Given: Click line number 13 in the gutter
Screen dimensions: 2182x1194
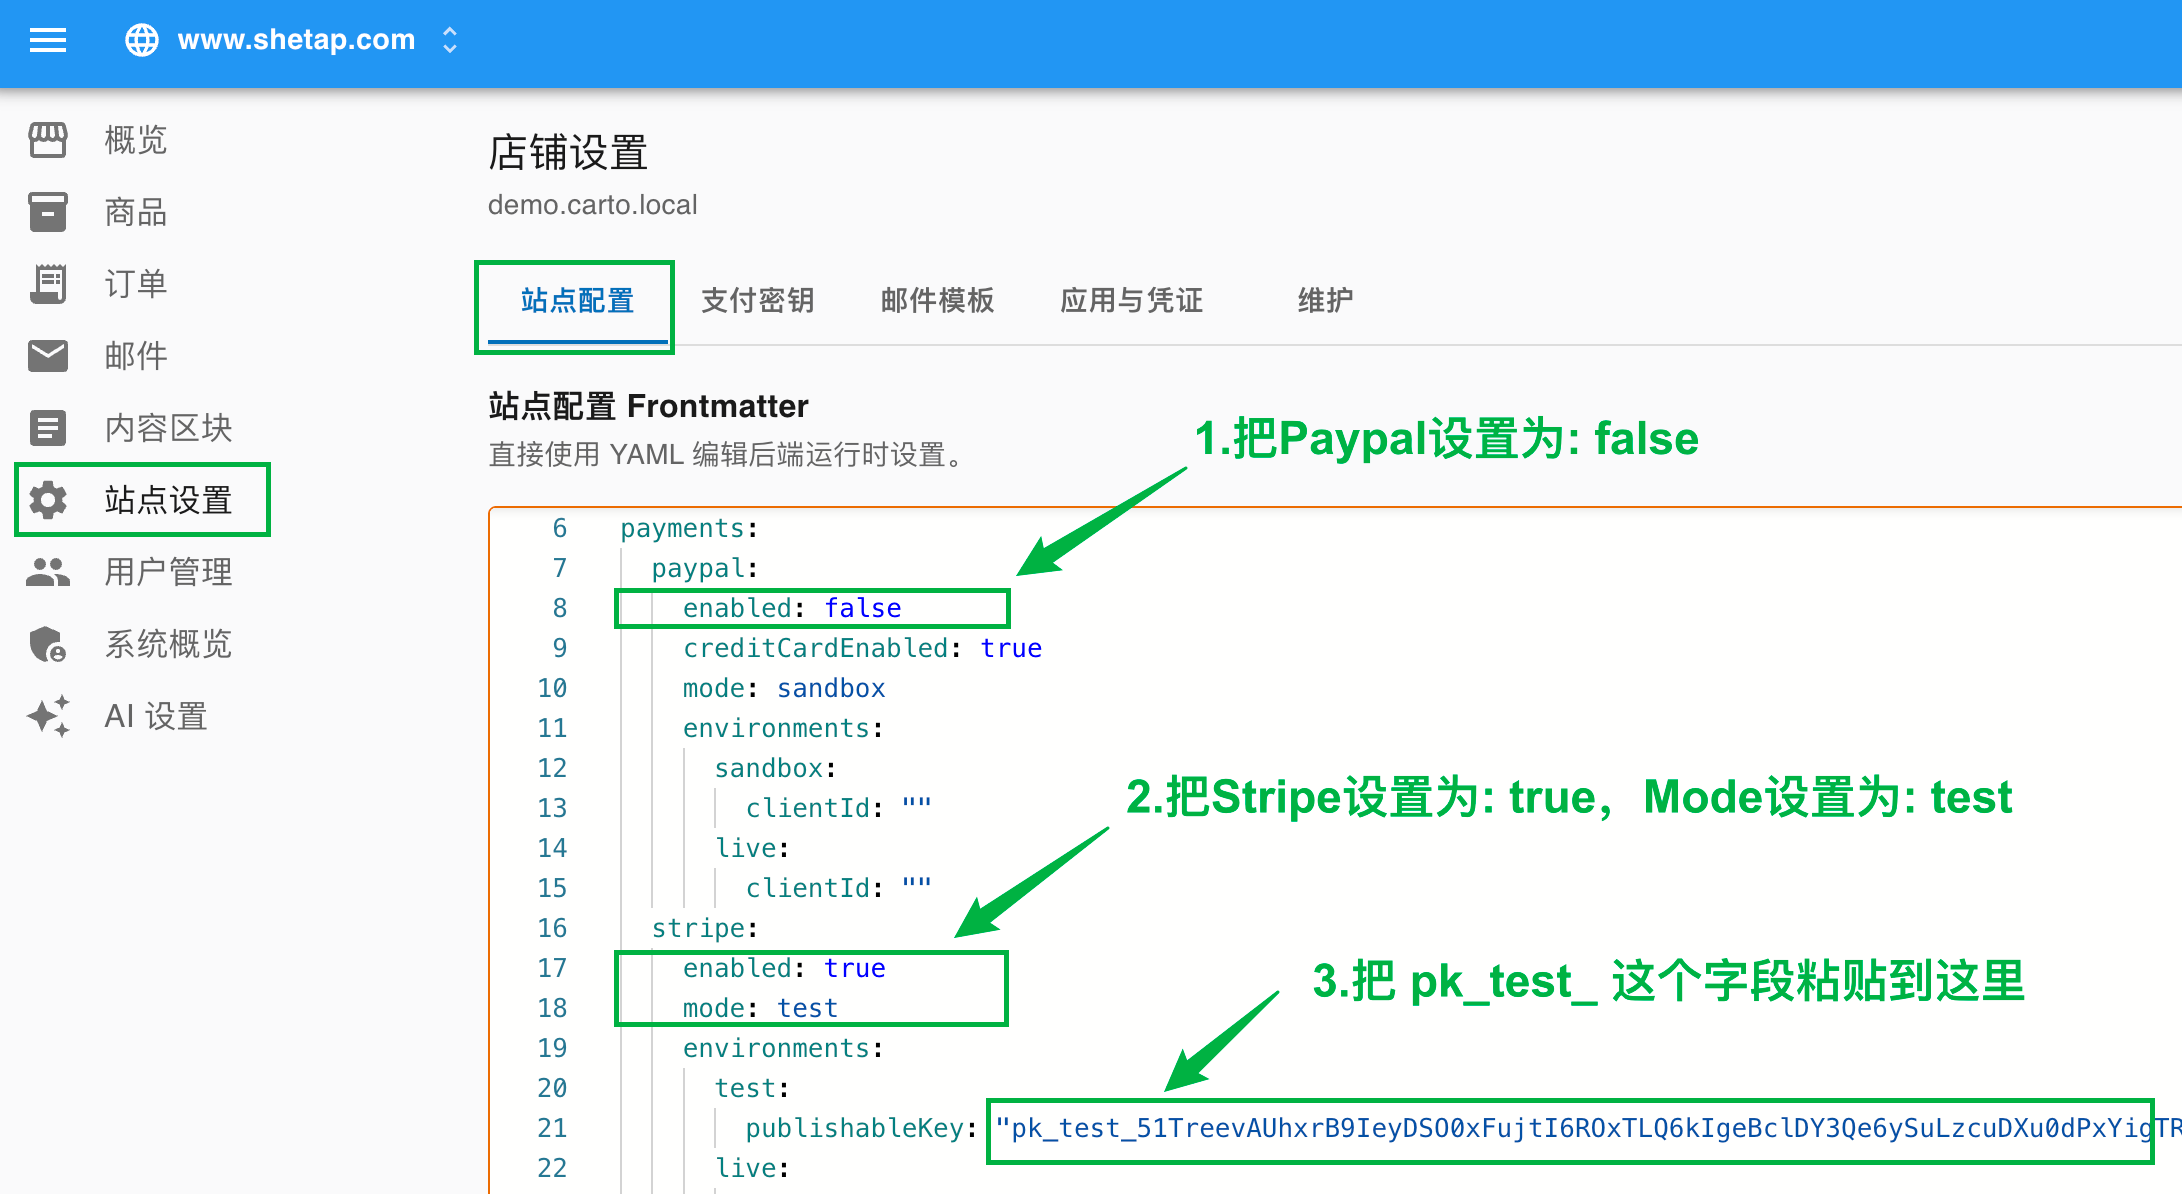Looking at the screenshot, I should click(552, 808).
